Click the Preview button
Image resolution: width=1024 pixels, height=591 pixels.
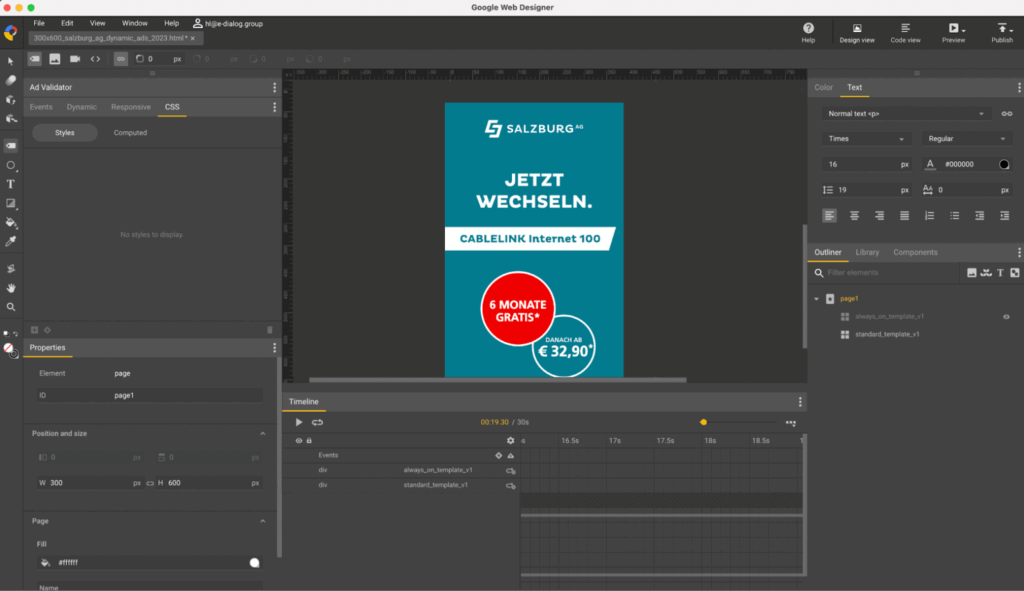(x=953, y=30)
